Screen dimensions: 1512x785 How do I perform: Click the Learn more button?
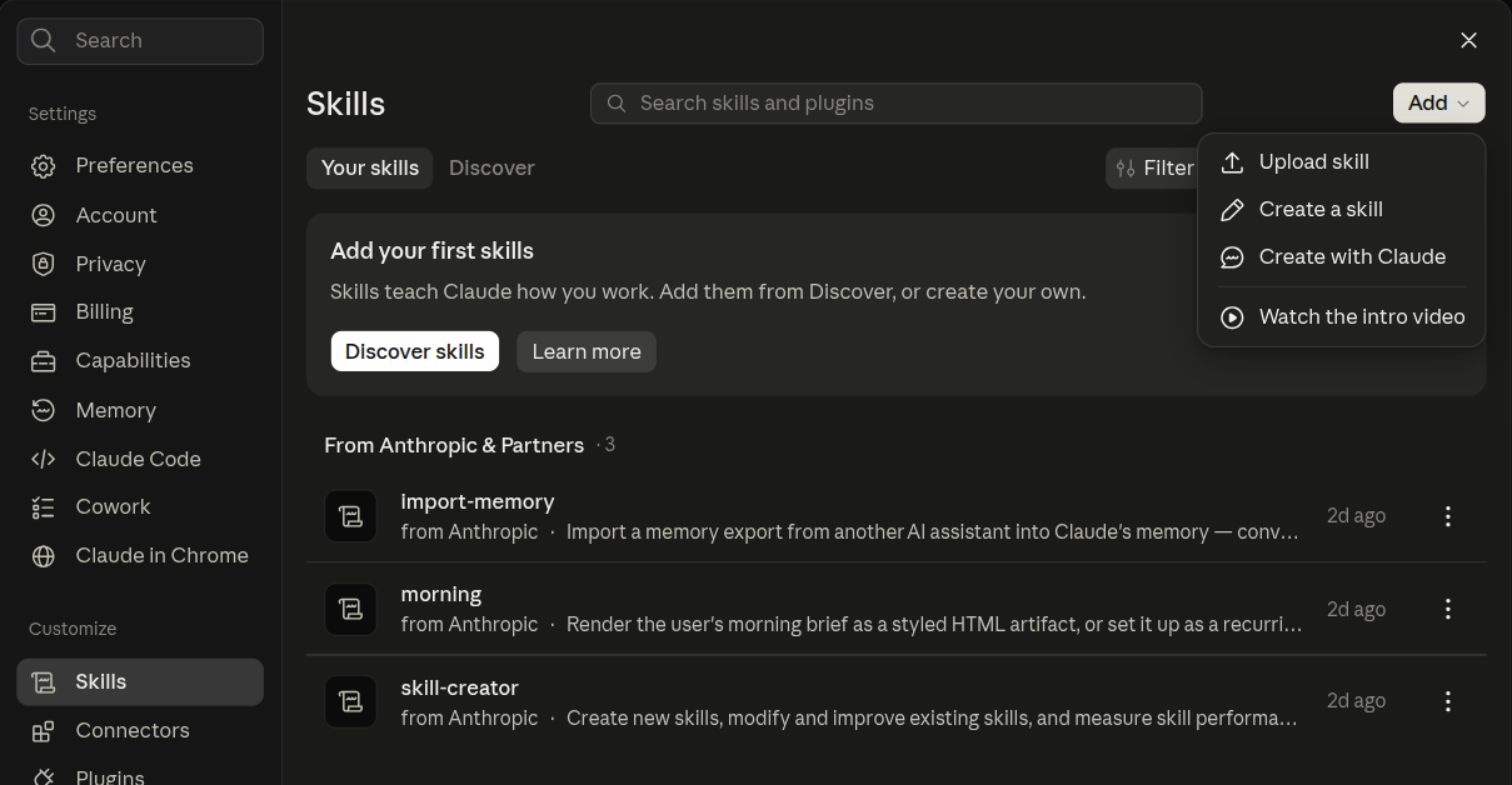click(x=587, y=351)
